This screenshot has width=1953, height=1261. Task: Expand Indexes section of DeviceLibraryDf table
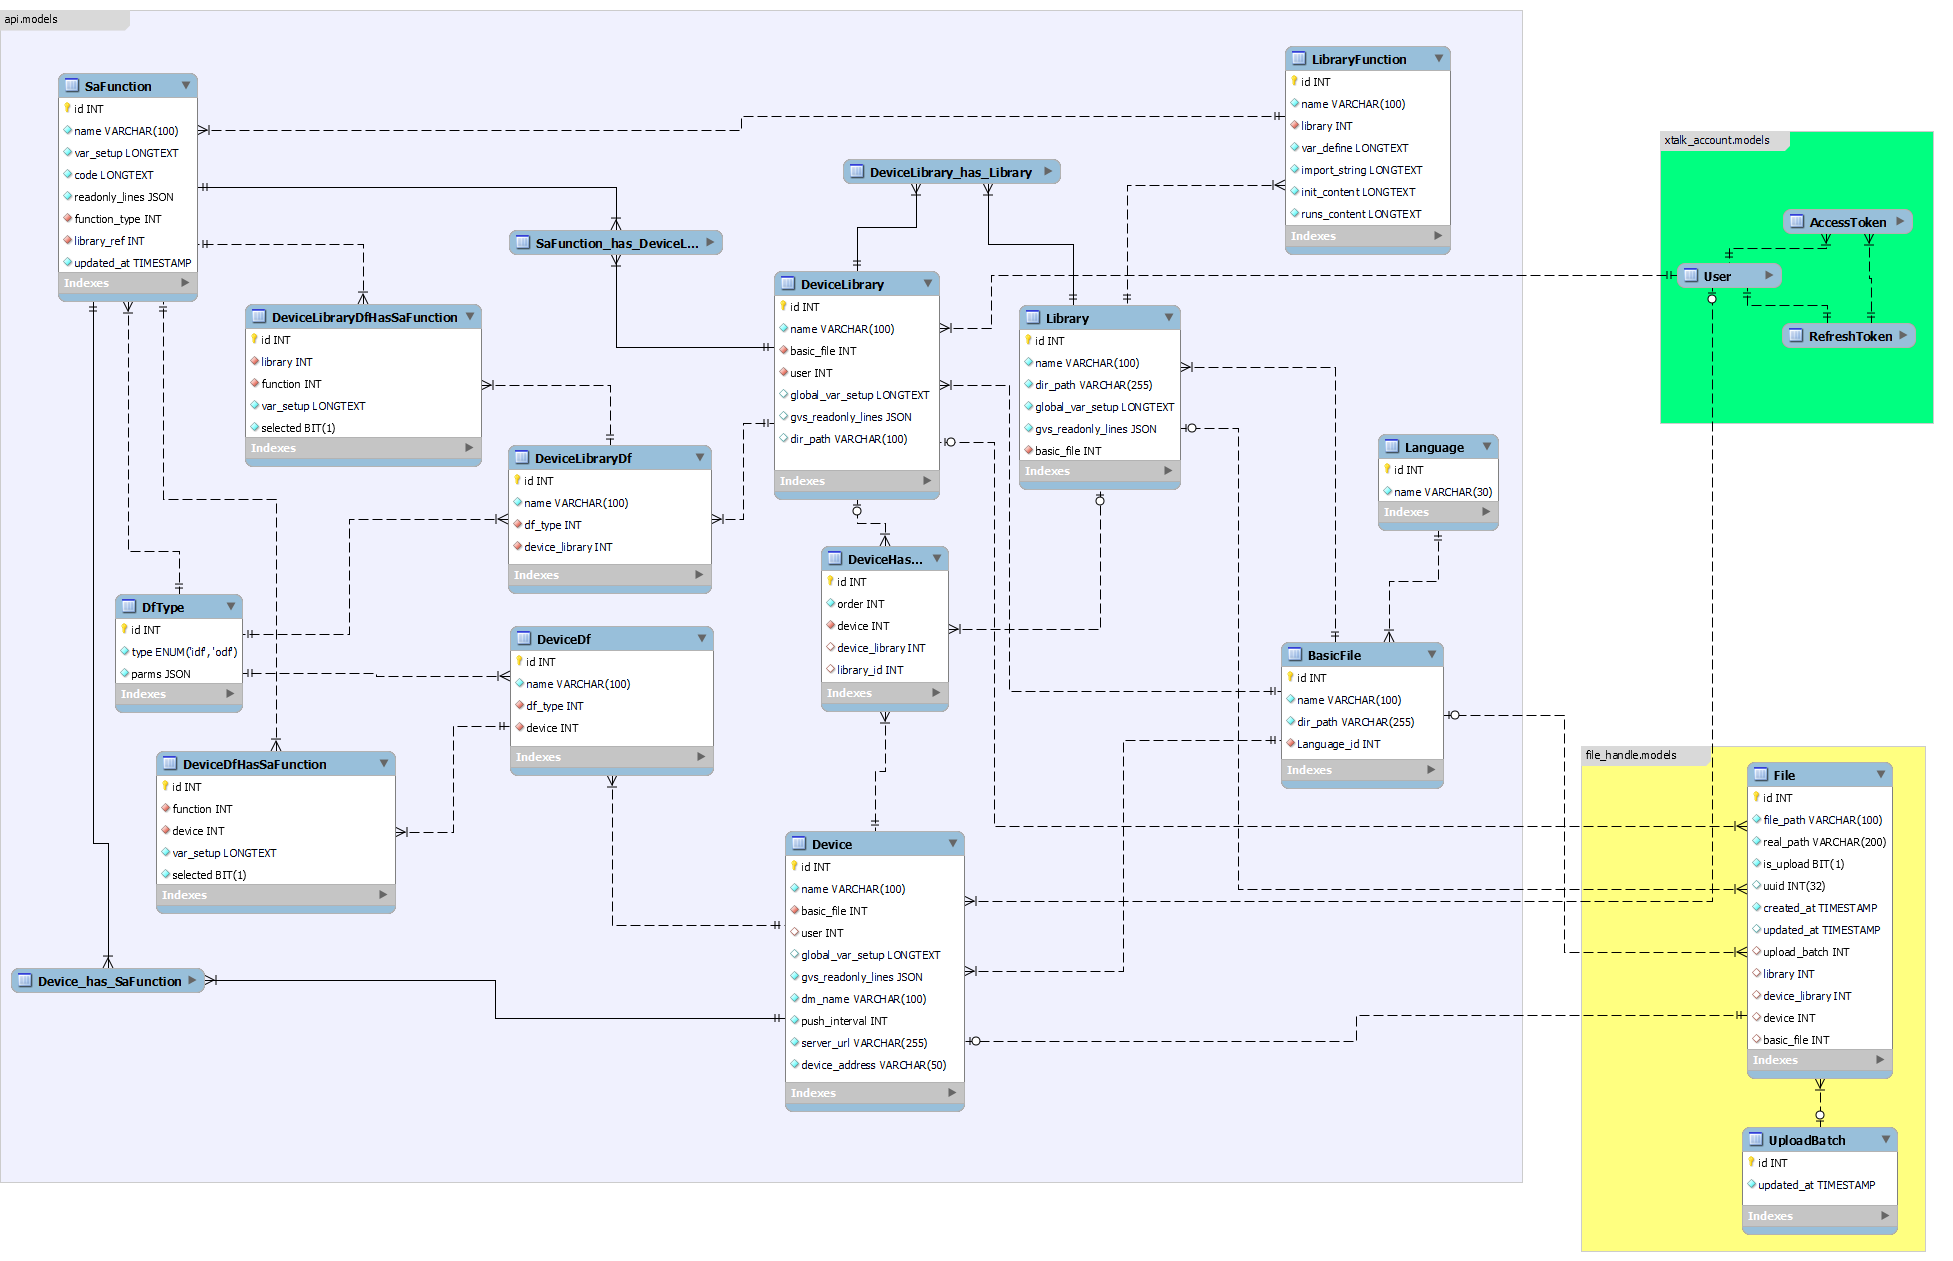[x=698, y=575]
